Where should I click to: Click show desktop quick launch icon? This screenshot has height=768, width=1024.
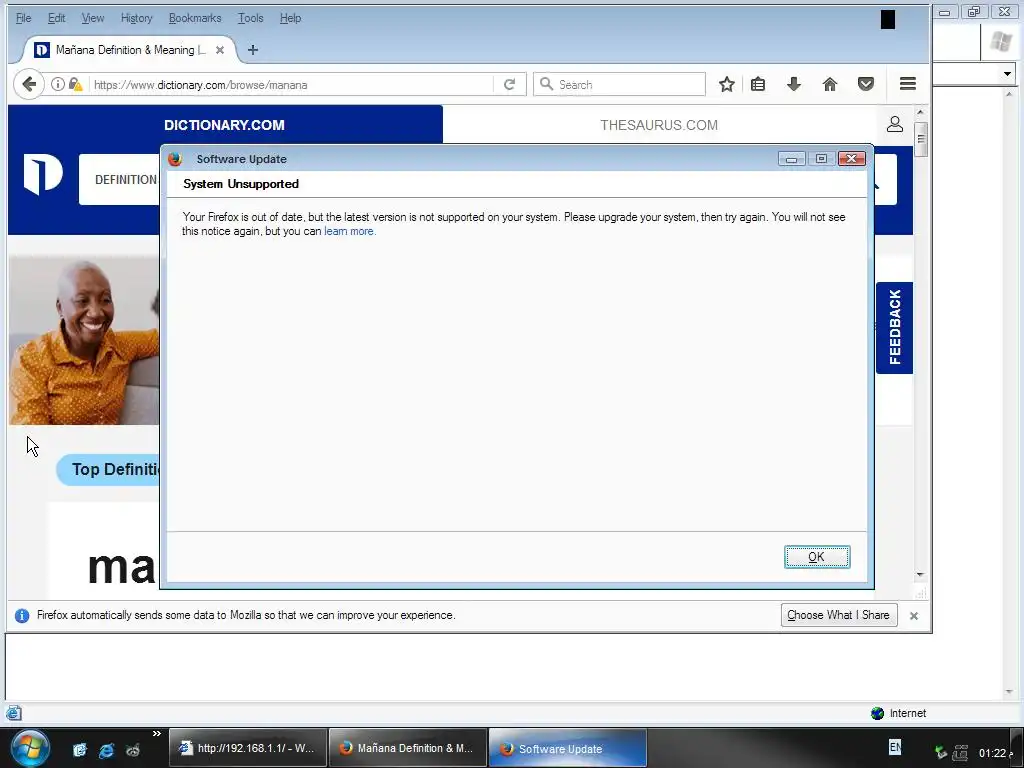click(x=80, y=750)
